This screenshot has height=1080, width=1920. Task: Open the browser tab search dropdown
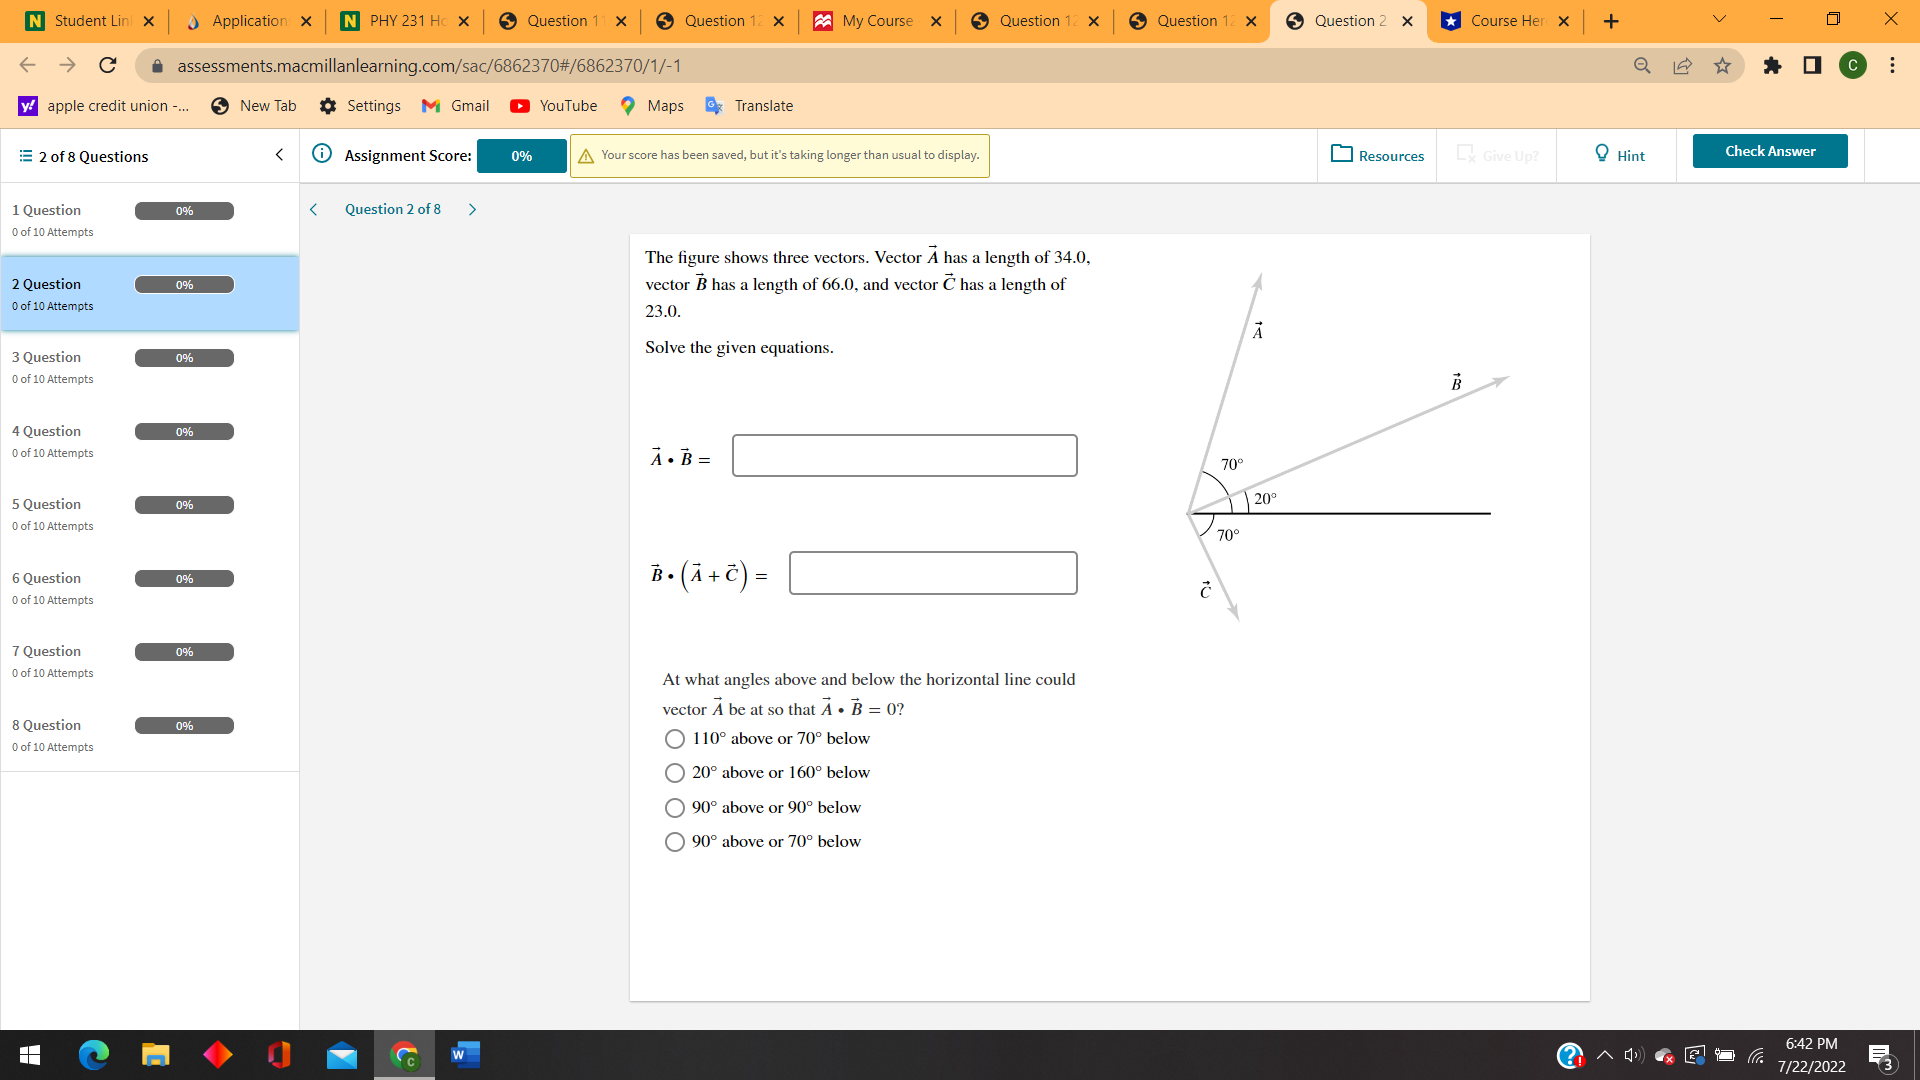tap(1718, 18)
